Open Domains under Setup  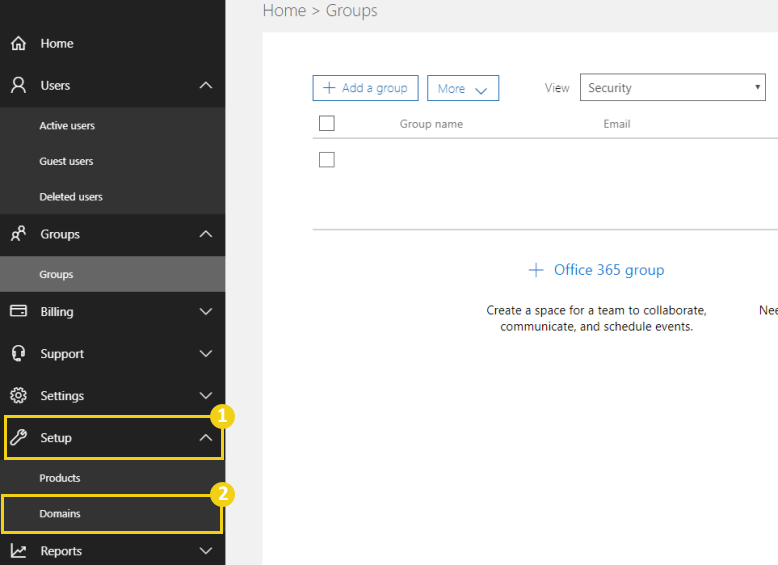(x=60, y=514)
